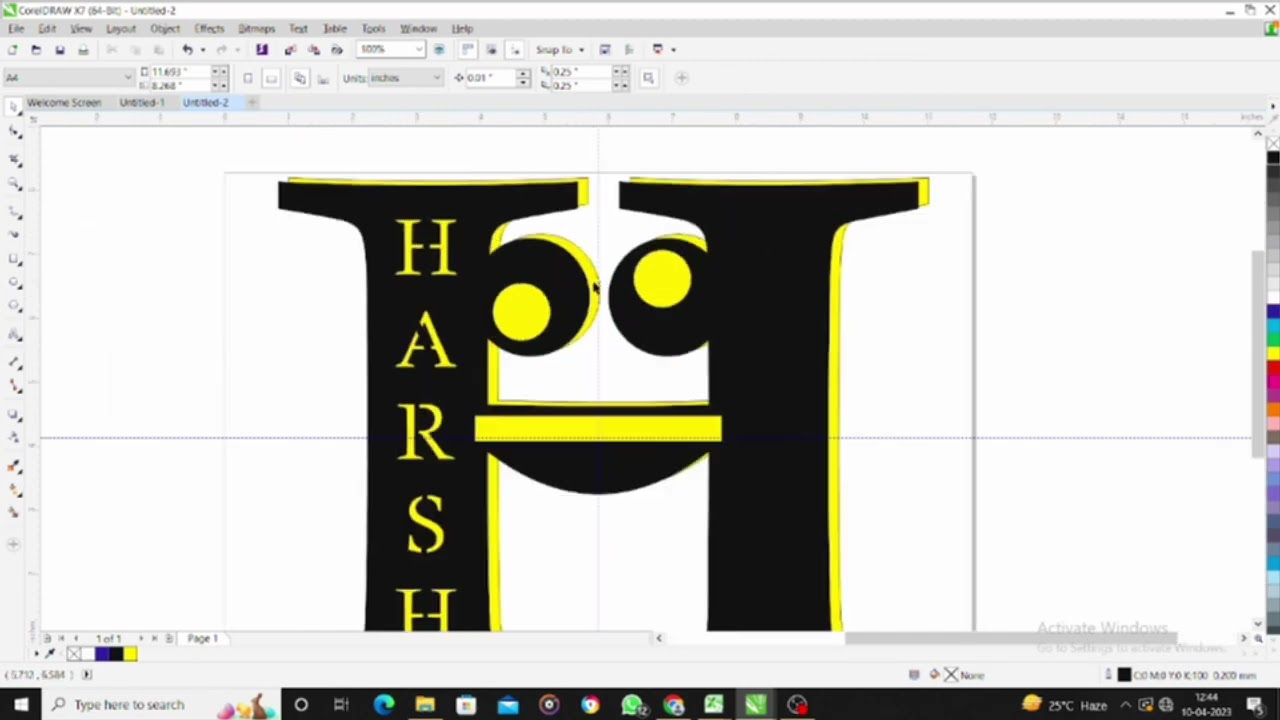Open Microsoft Edge from the taskbar
1280x720 pixels.
tap(384, 705)
